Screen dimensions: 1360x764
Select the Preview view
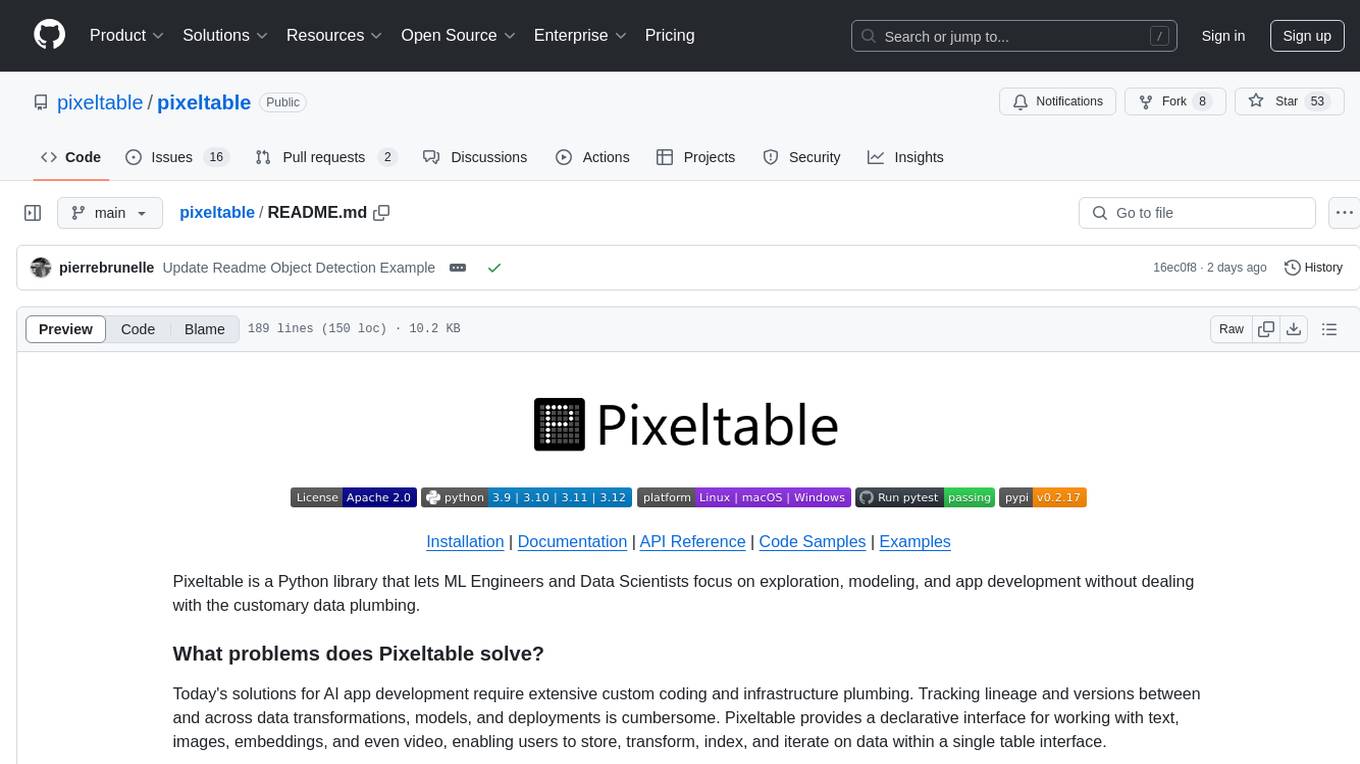66,329
